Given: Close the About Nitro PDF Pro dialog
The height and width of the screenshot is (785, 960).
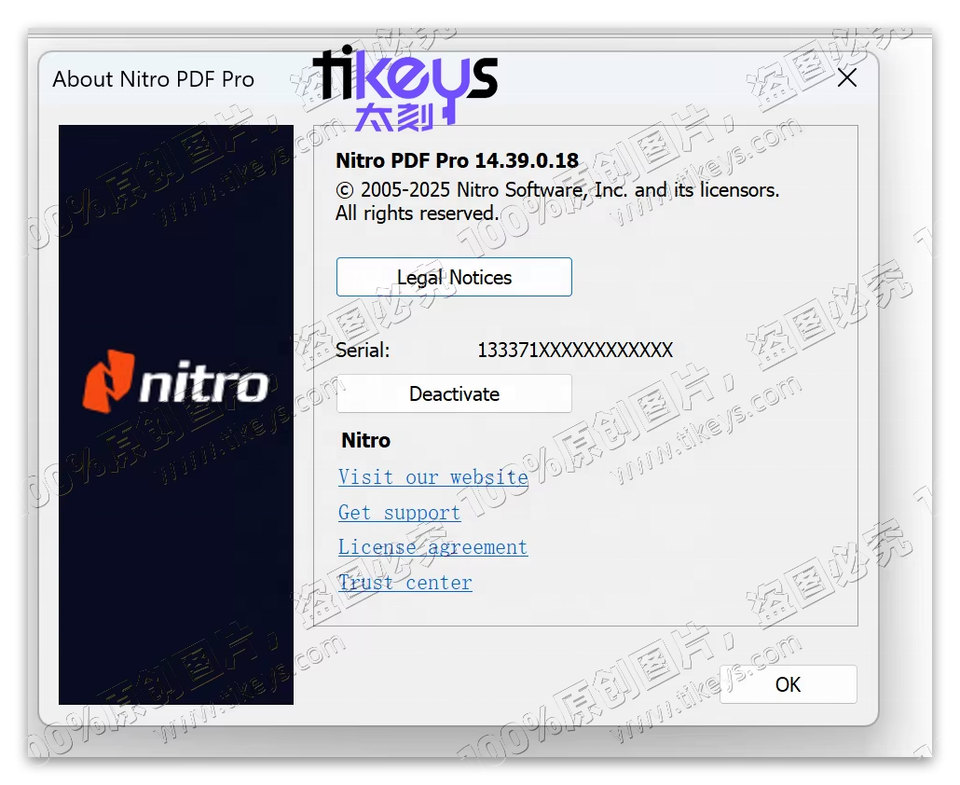Looking at the screenshot, I should pyautogui.click(x=847, y=78).
